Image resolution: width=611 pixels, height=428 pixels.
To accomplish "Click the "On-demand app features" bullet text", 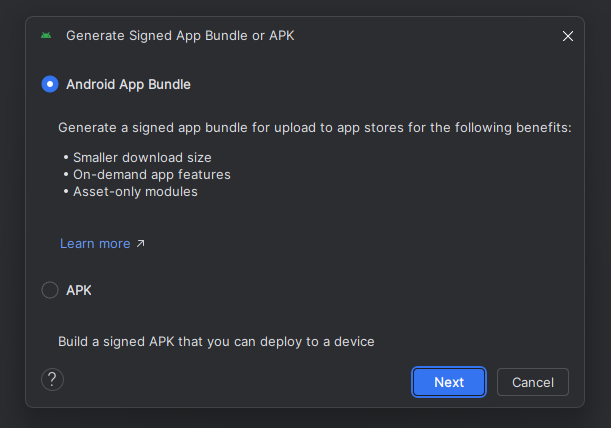I will point(150,174).
